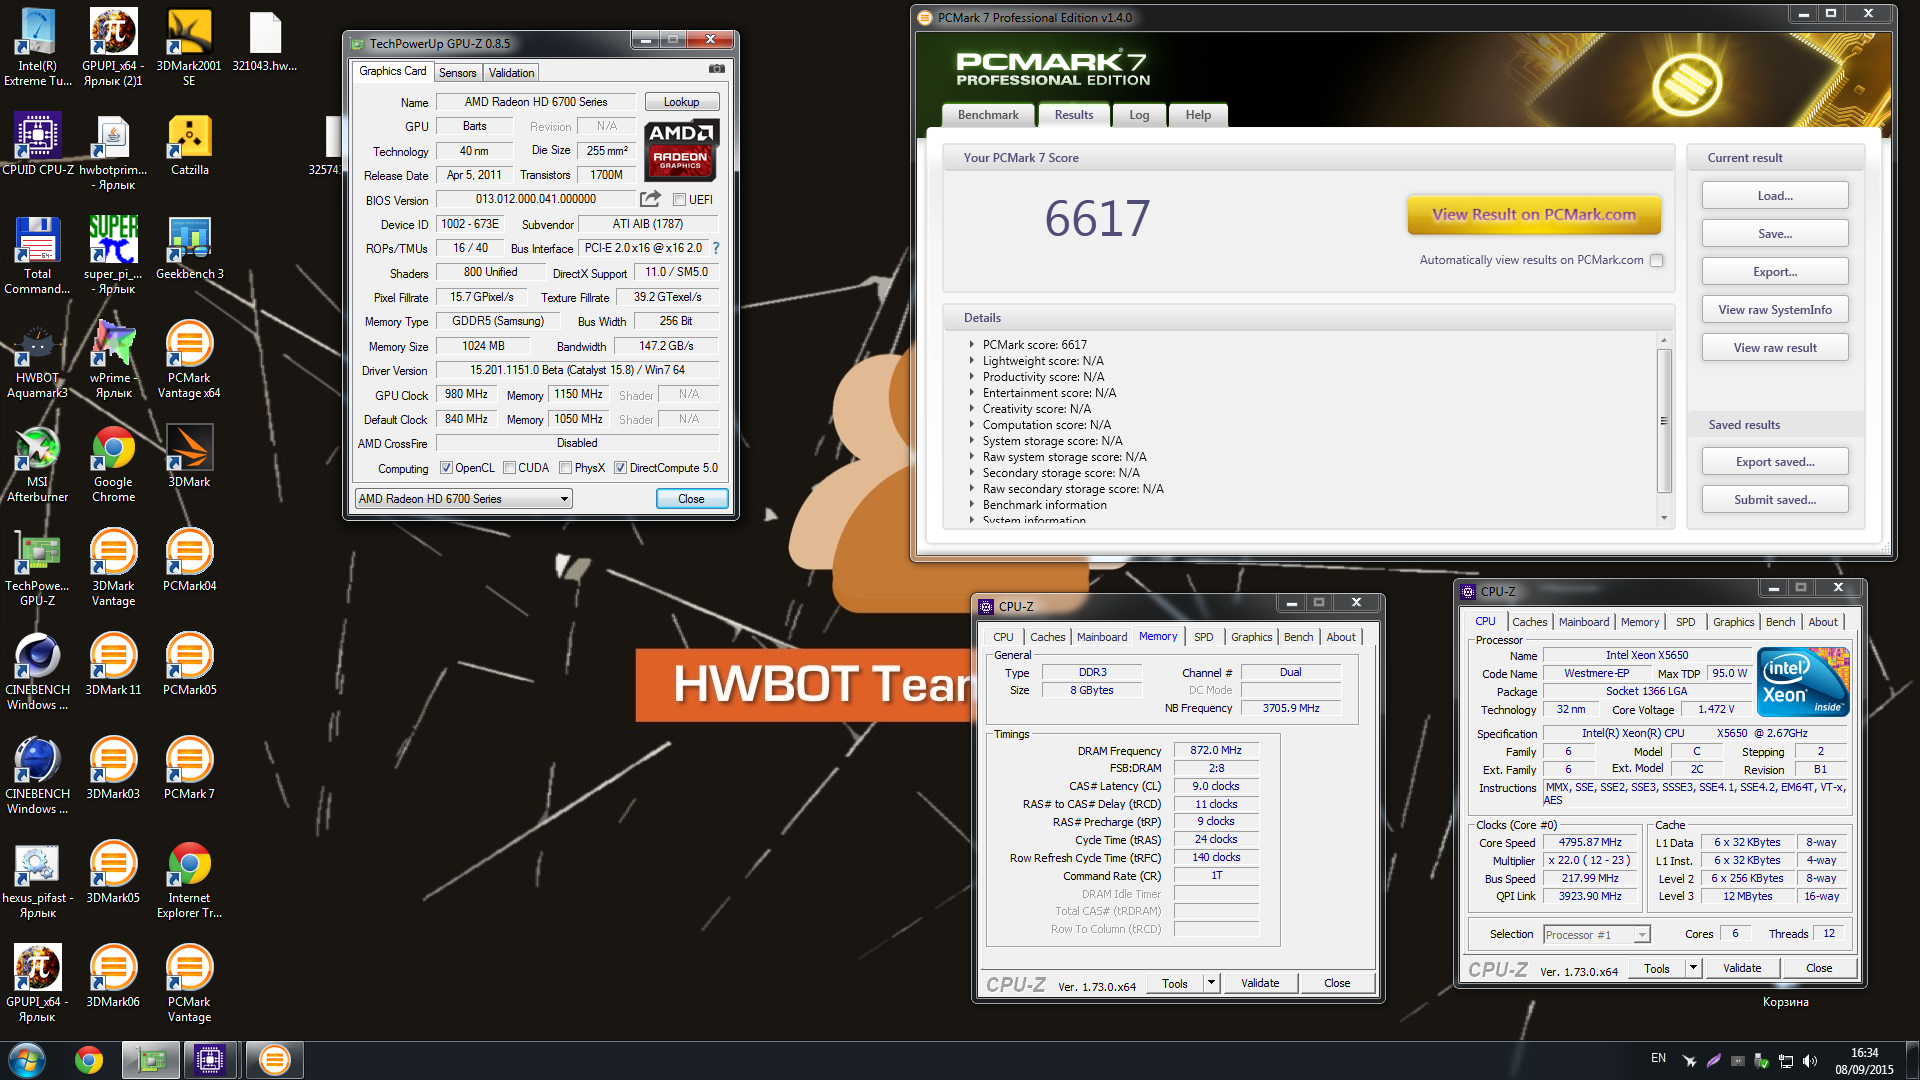Open TechPowerUp GPU-Z desktop icon
1920x1080 pixels.
point(38,567)
